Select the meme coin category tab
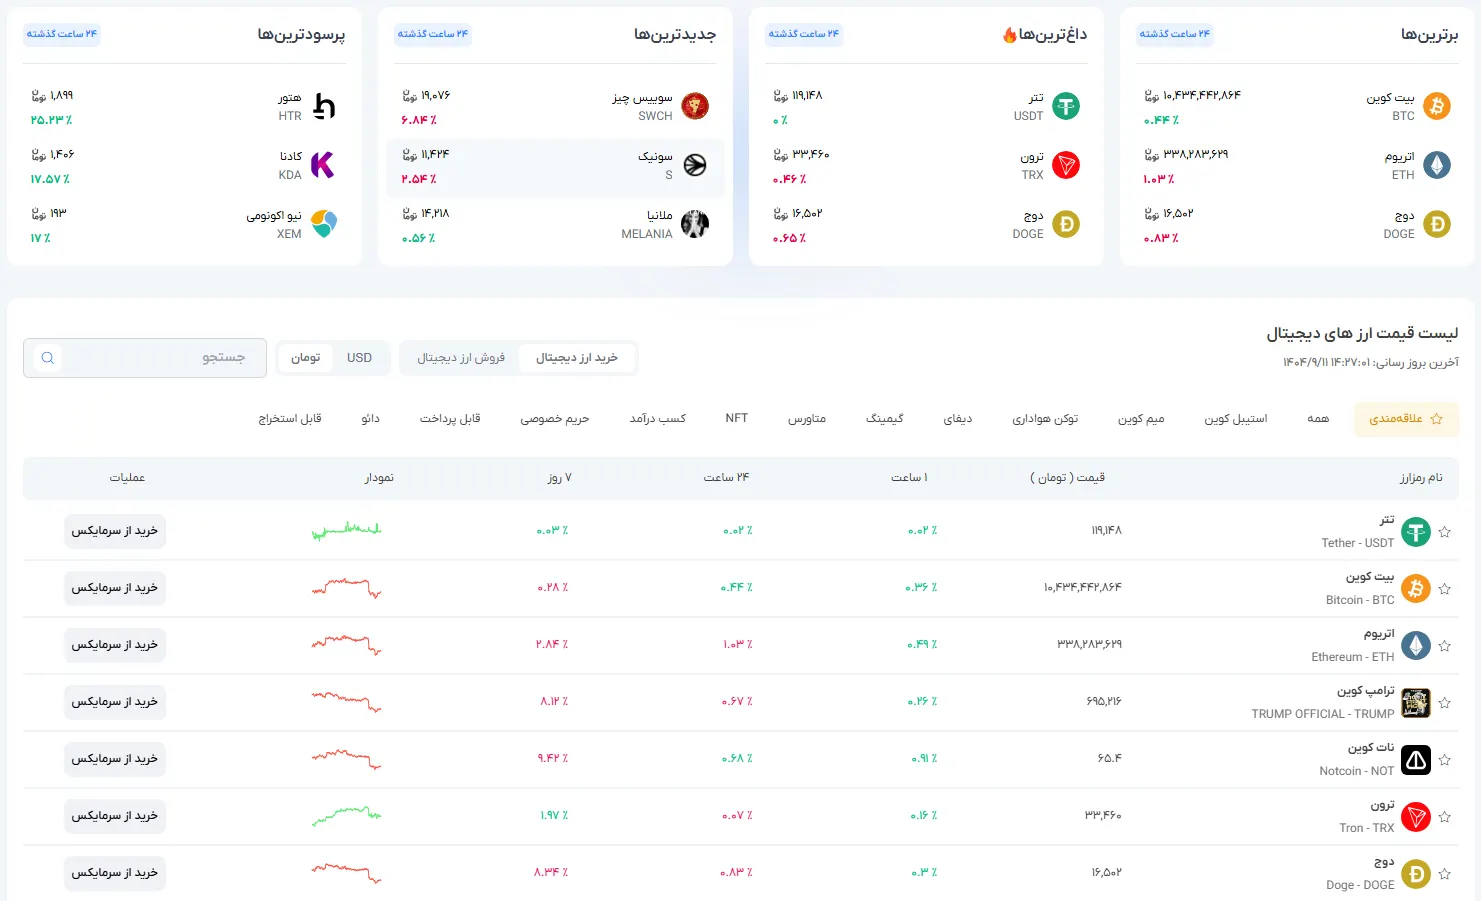 point(1140,419)
